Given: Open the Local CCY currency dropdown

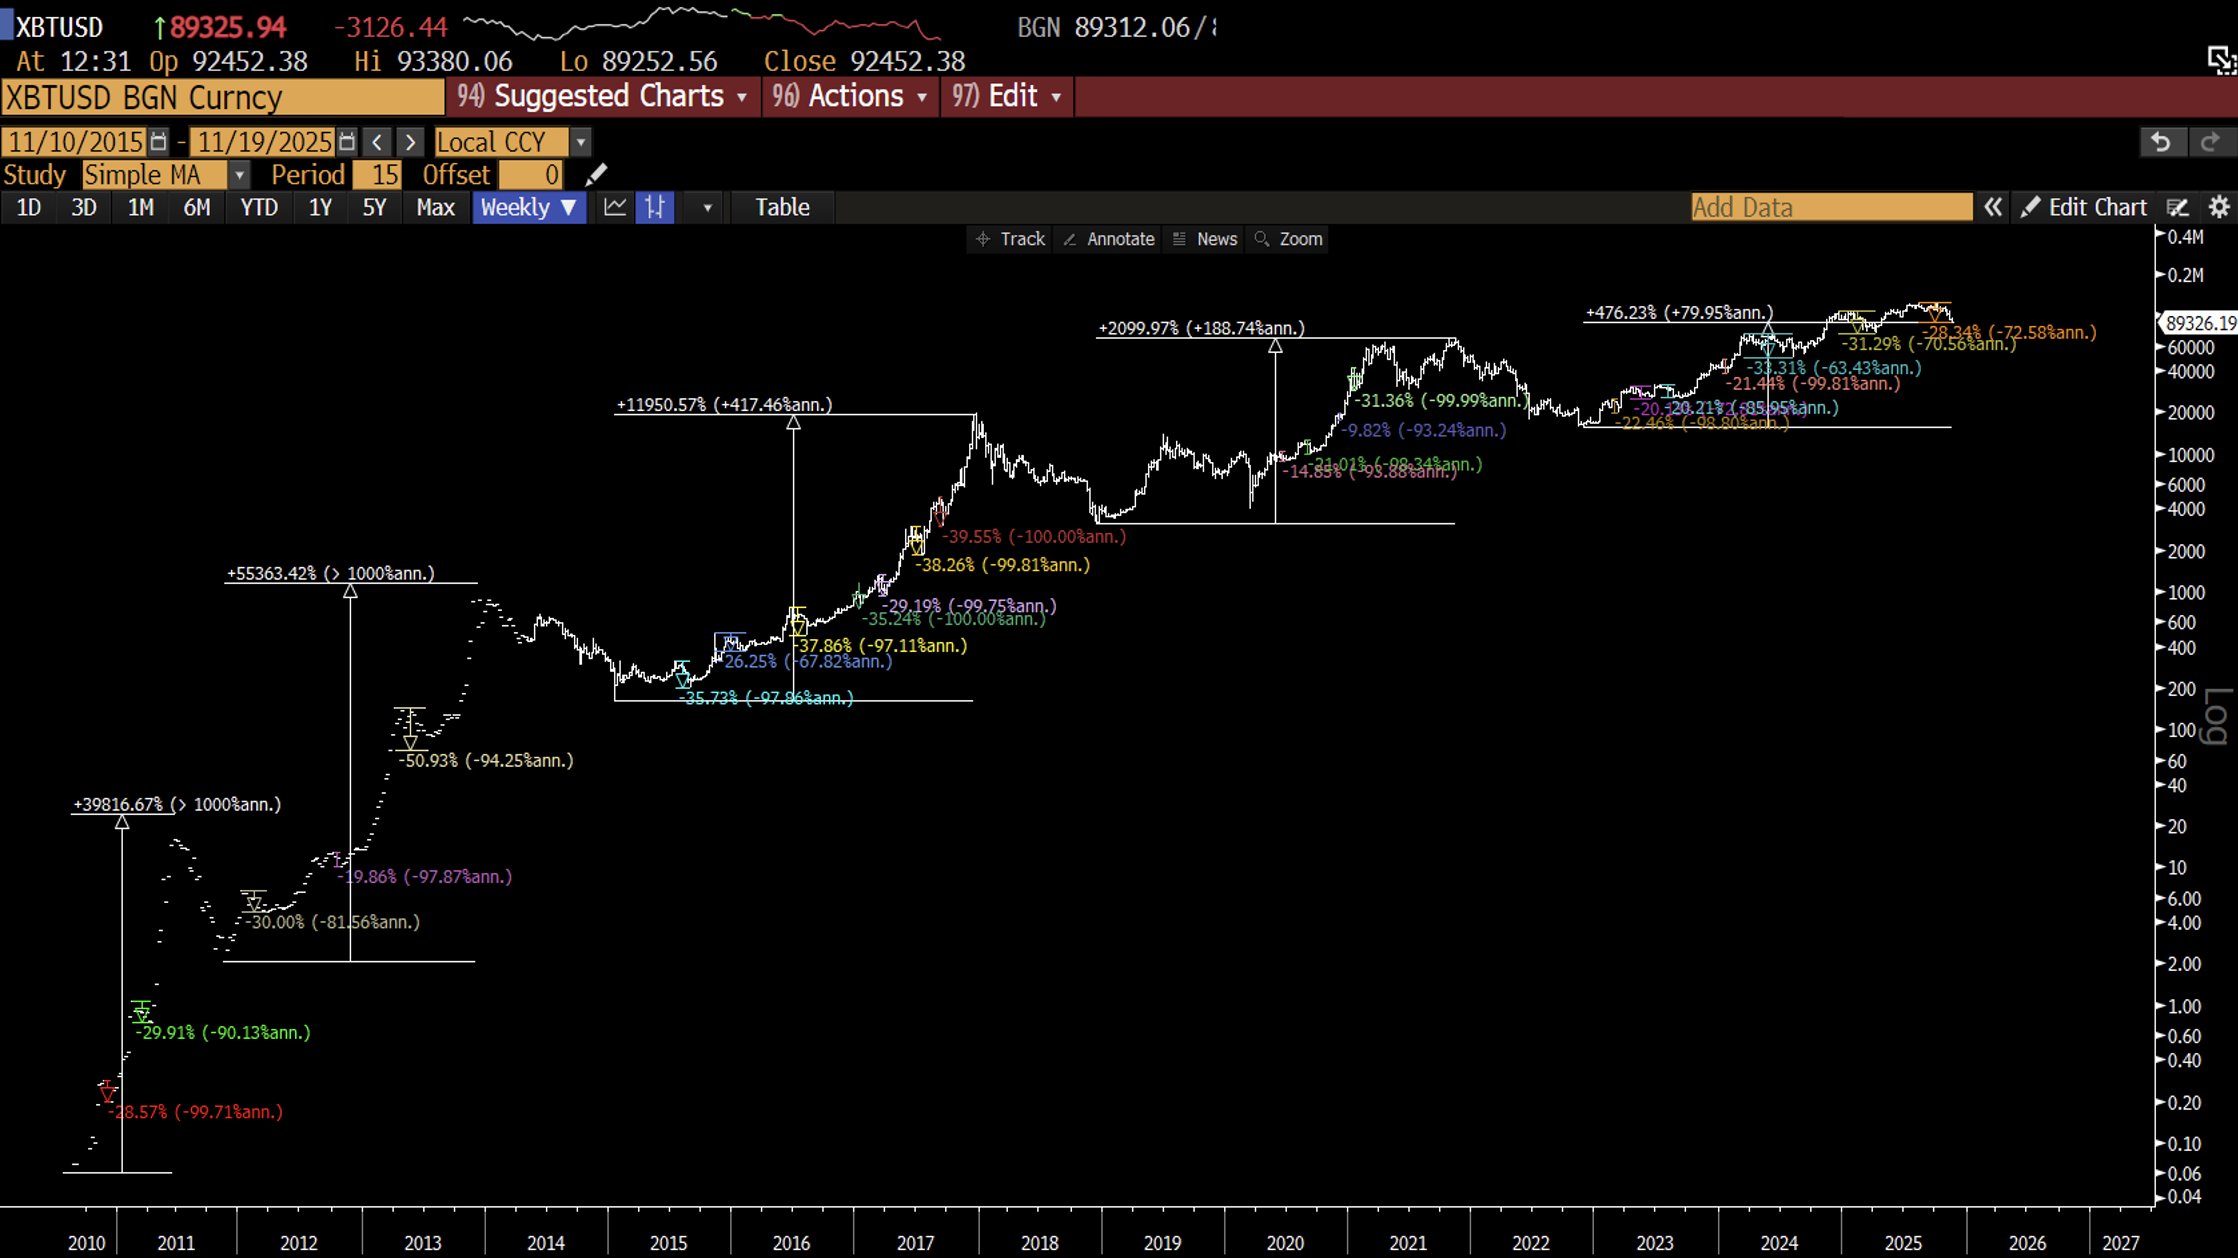Looking at the screenshot, I should pyautogui.click(x=580, y=142).
